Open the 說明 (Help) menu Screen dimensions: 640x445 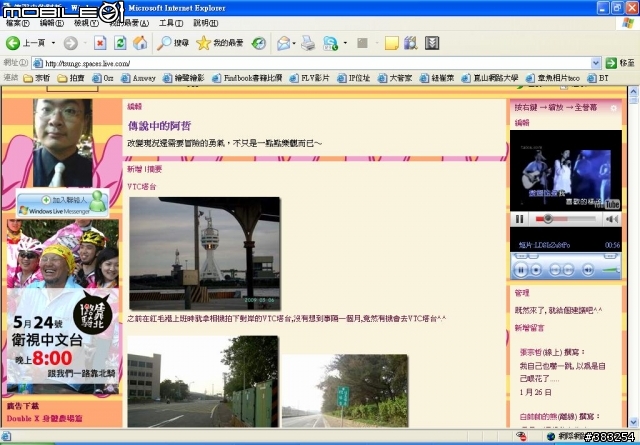pos(205,23)
